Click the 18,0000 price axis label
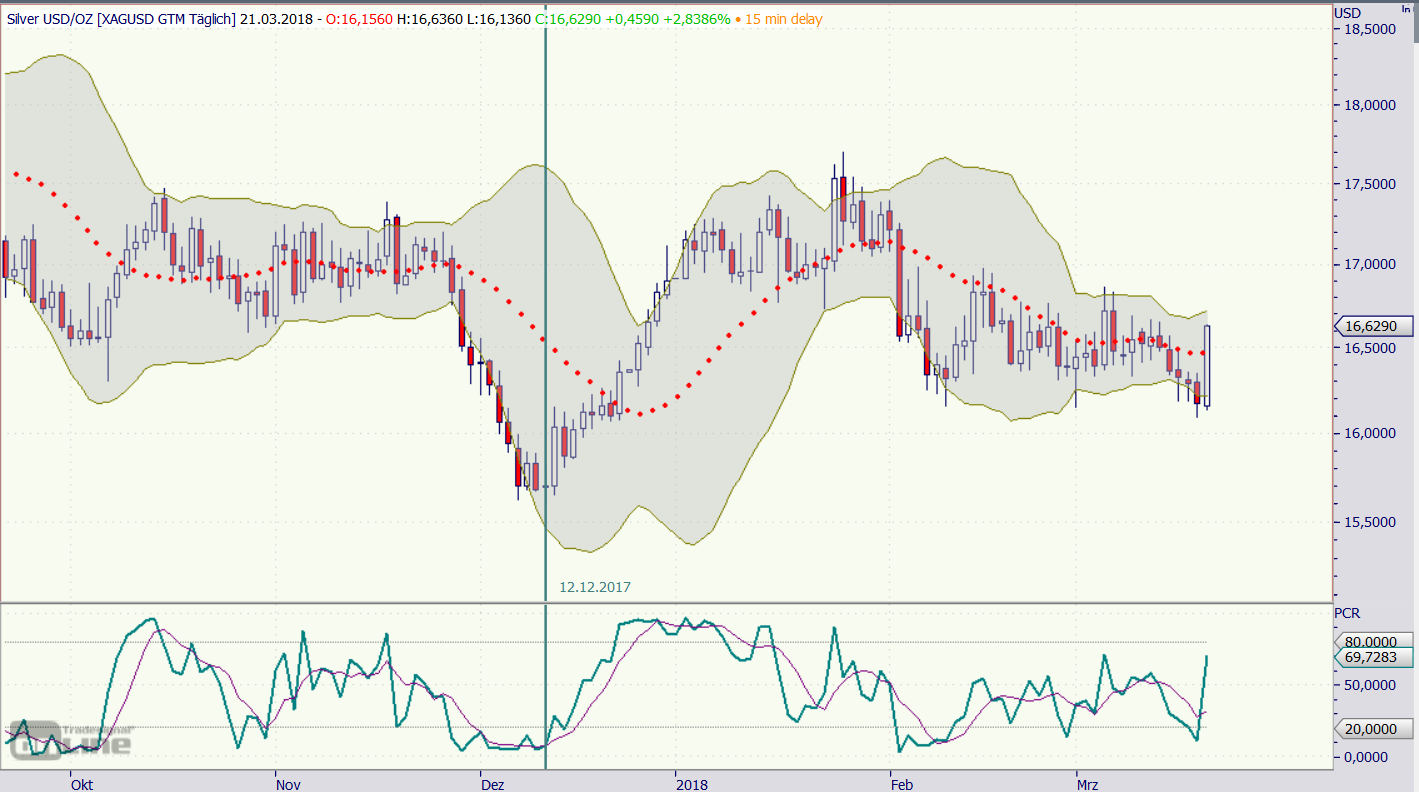This screenshot has width=1419, height=792. point(1369,105)
